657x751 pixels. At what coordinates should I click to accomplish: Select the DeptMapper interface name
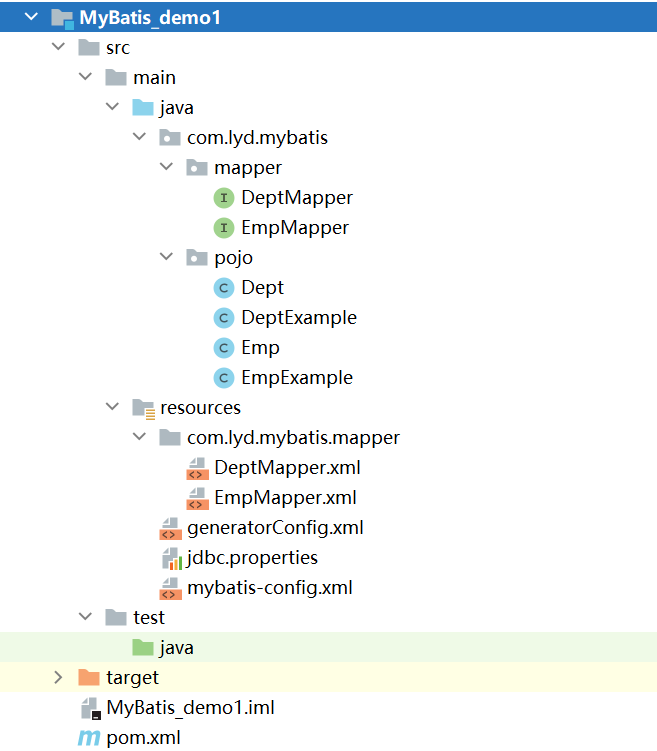pyautogui.click(x=297, y=198)
